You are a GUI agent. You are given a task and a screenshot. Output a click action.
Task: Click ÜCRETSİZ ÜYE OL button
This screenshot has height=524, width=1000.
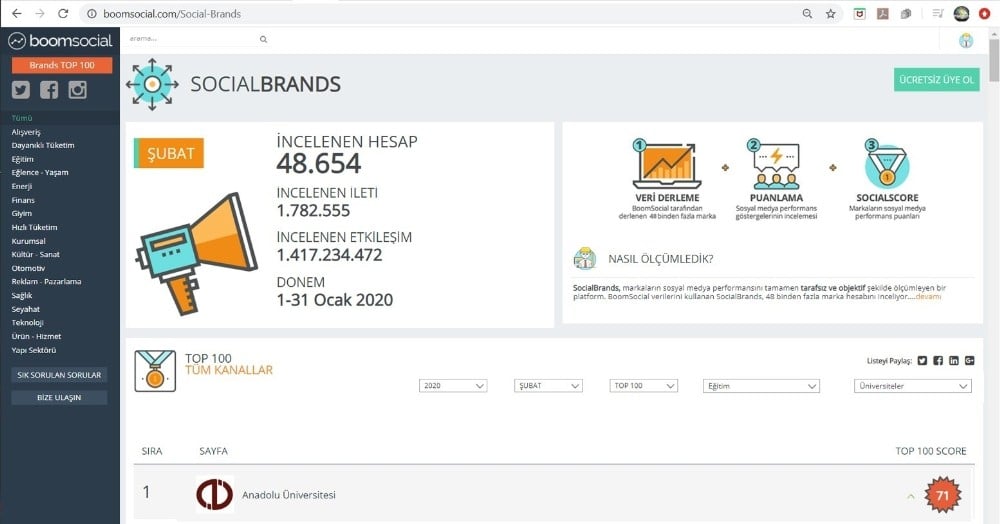click(936, 80)
